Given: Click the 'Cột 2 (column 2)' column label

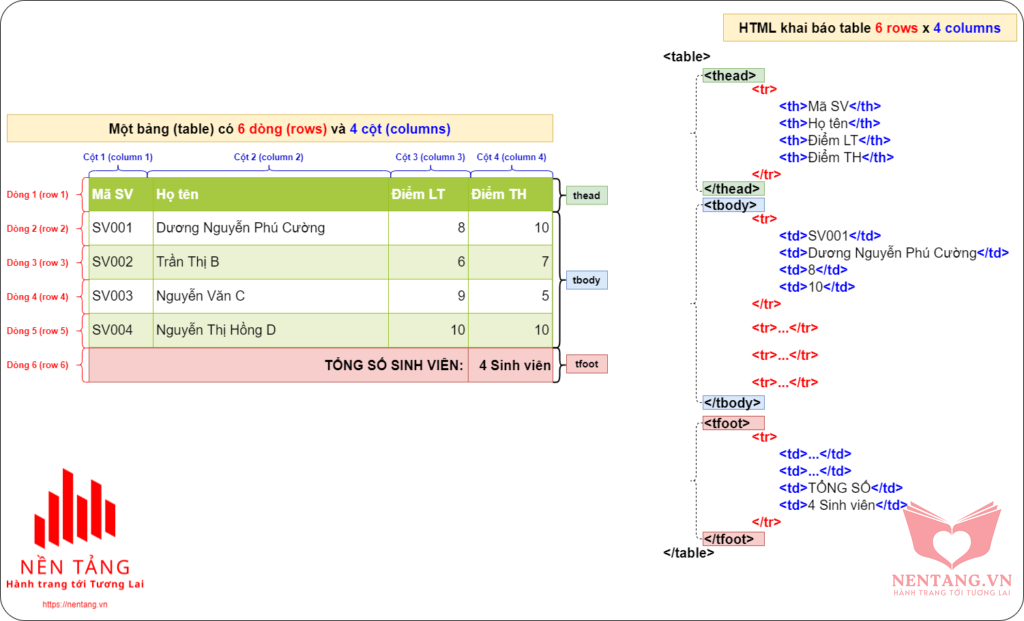Looking at the screenshot, I should coord(268,157).
